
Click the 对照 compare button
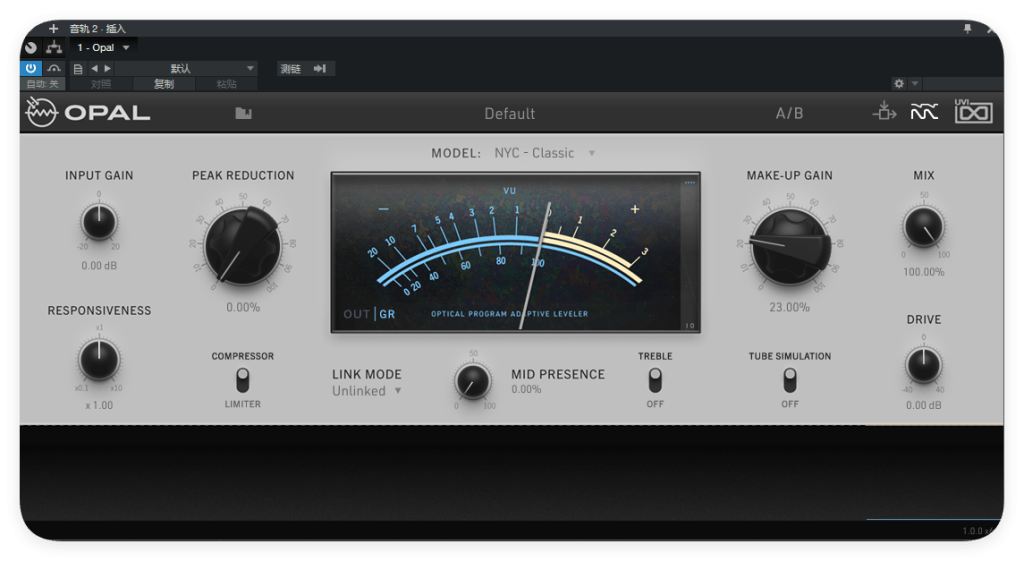tap(101, 84)
